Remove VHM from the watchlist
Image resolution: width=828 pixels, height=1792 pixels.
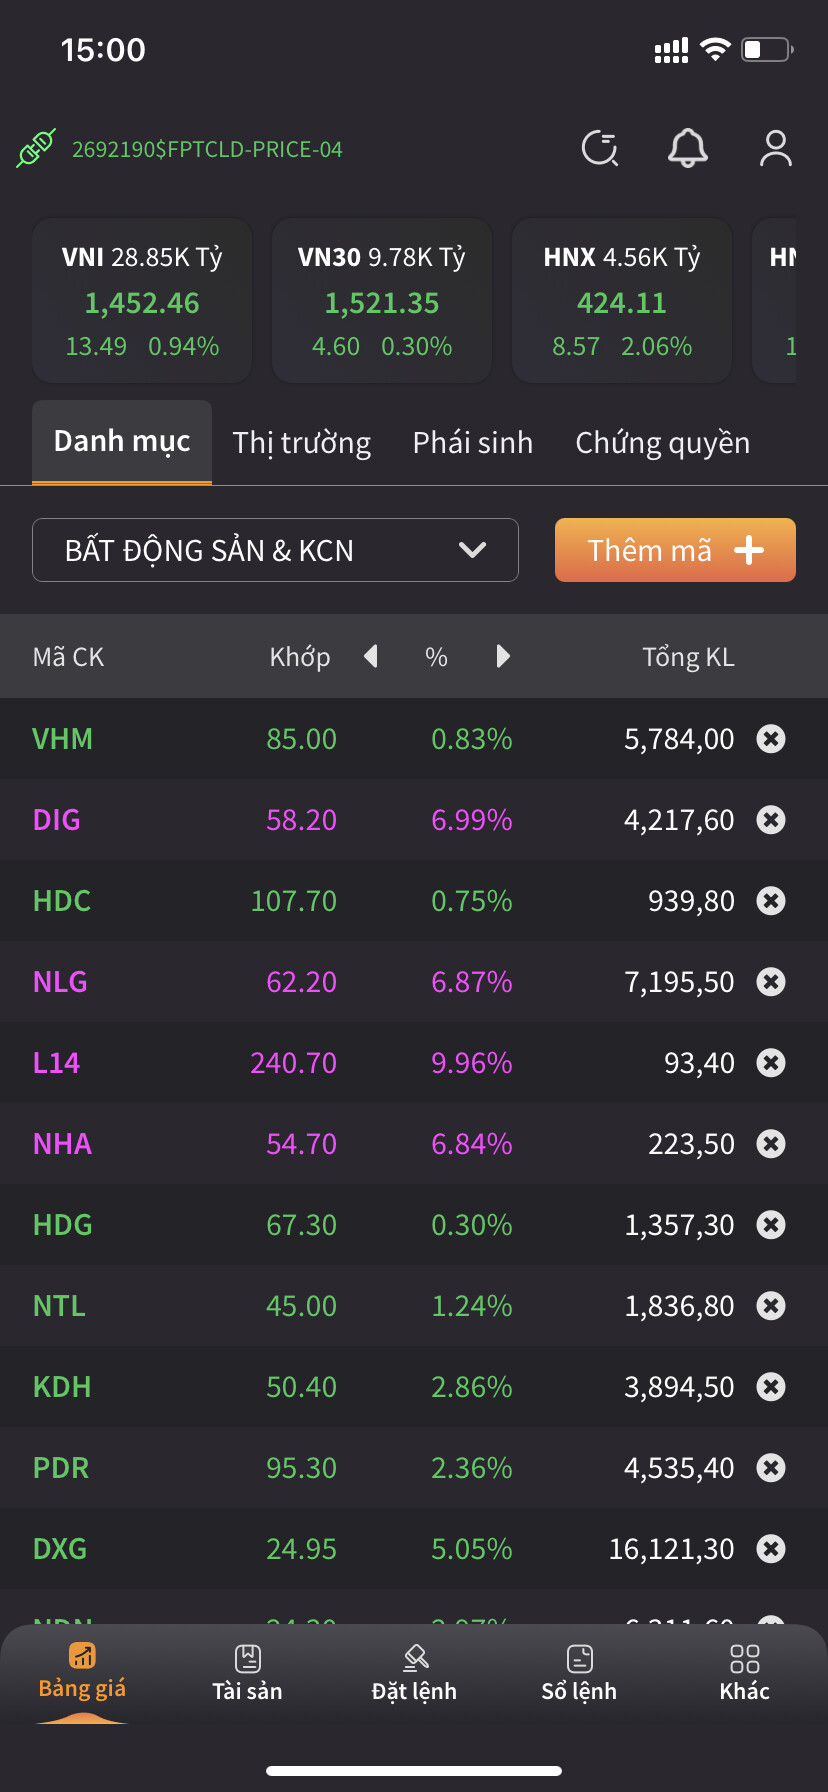(x=771, y=739)
